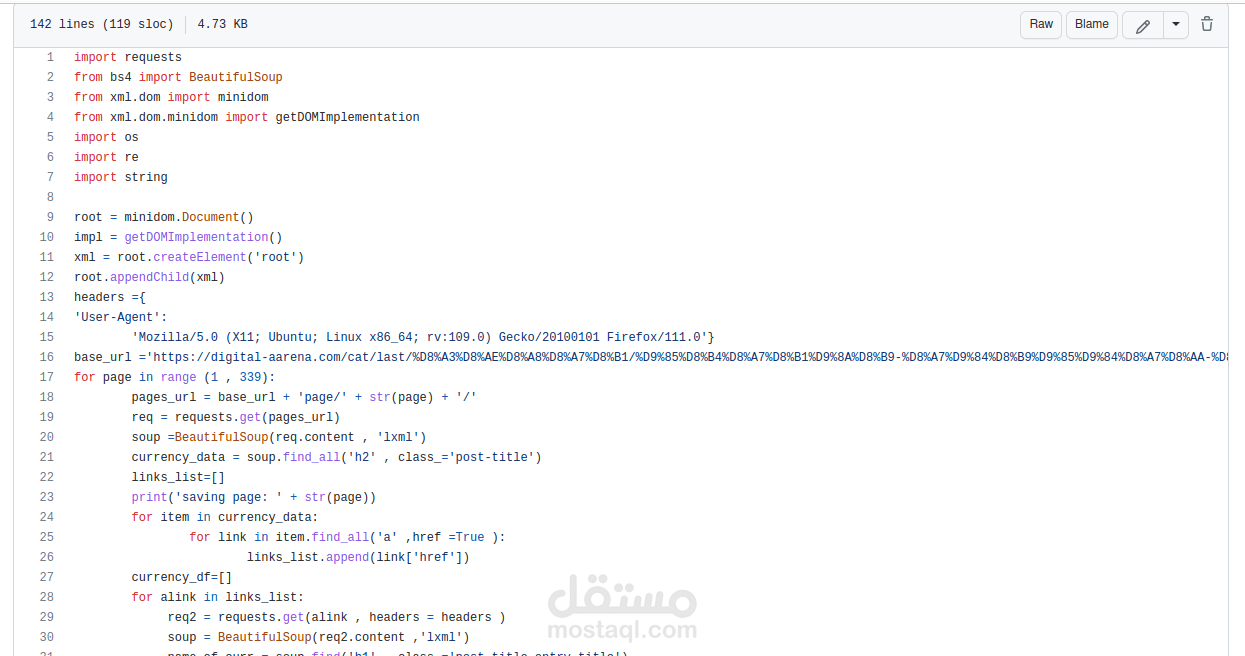Select line number 1

pos(50,57)
